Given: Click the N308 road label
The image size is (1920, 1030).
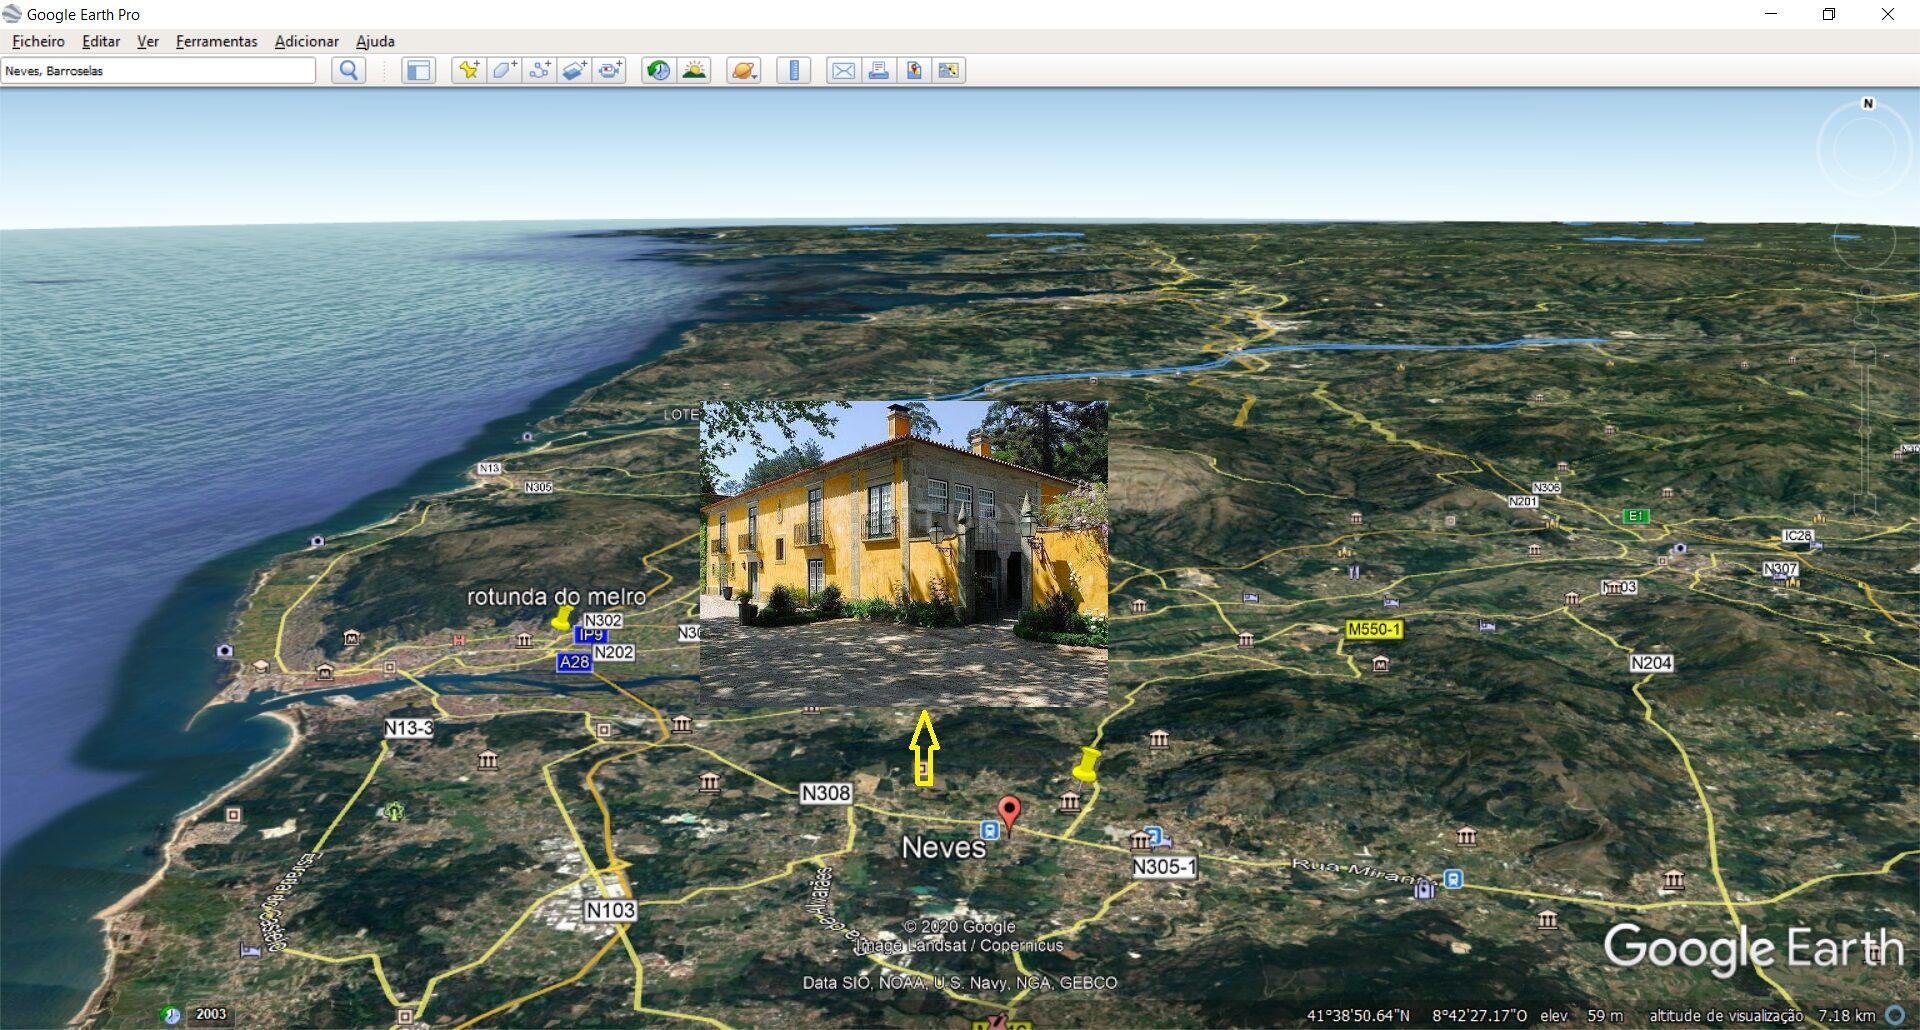Looking at the screenshot, I should [x=826, y=793].
